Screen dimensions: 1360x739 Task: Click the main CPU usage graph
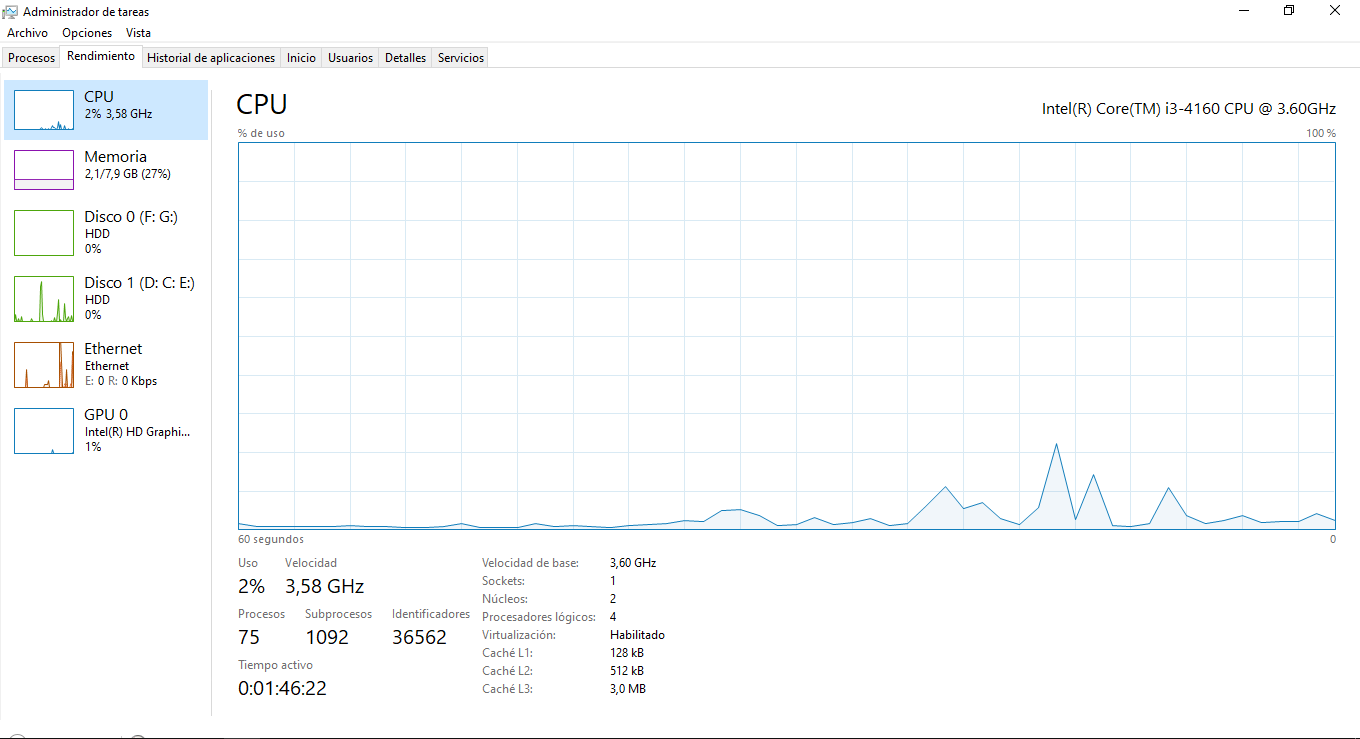point(787,335)
